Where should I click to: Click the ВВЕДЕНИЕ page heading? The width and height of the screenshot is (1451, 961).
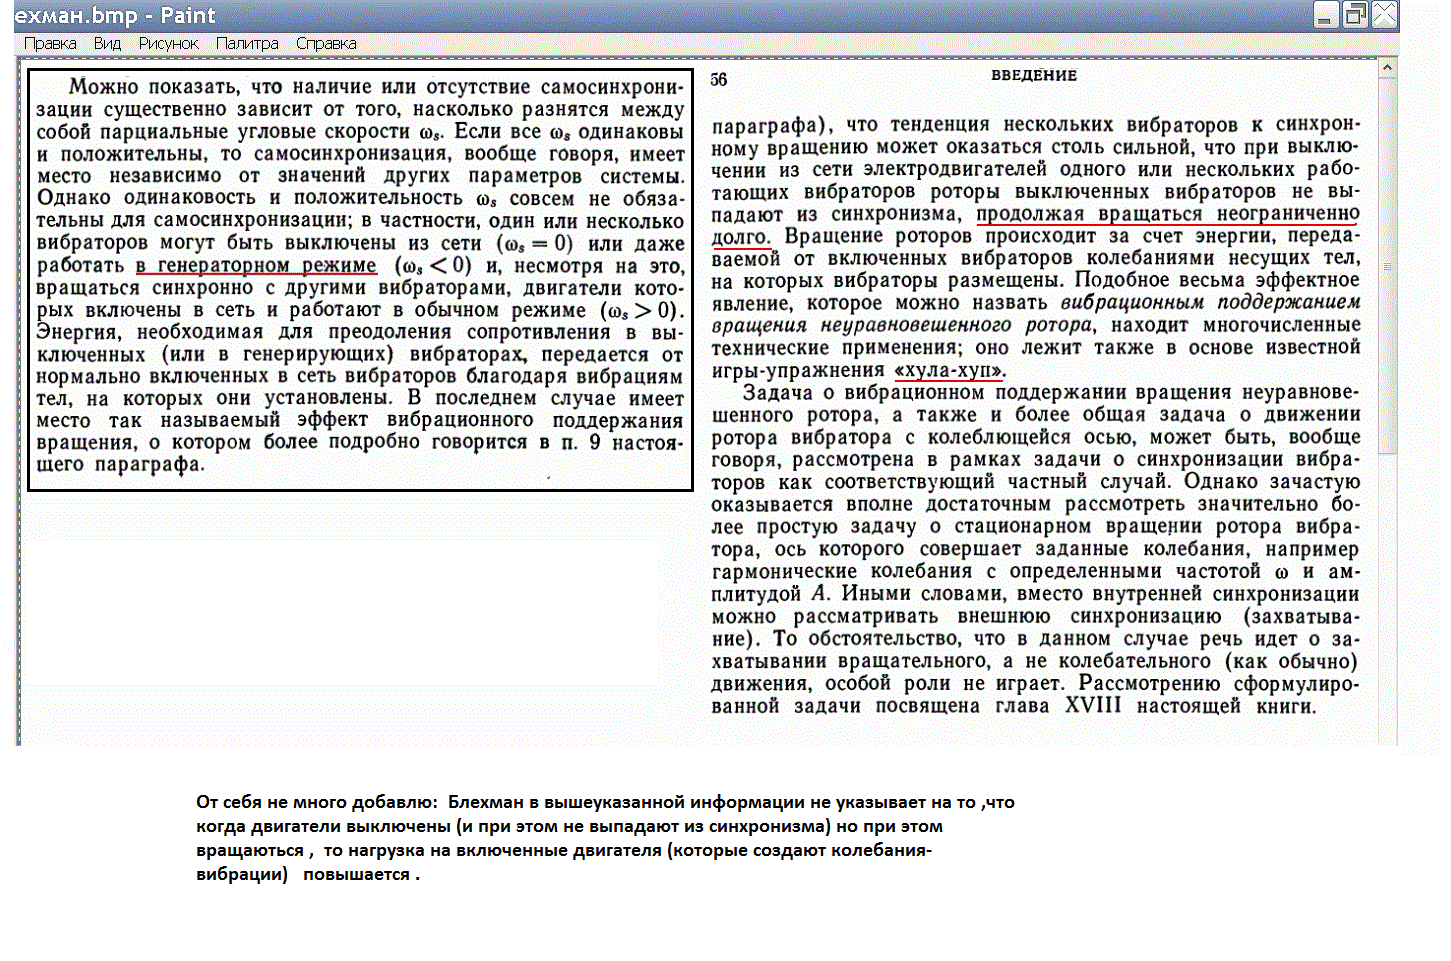[1034, 75]
